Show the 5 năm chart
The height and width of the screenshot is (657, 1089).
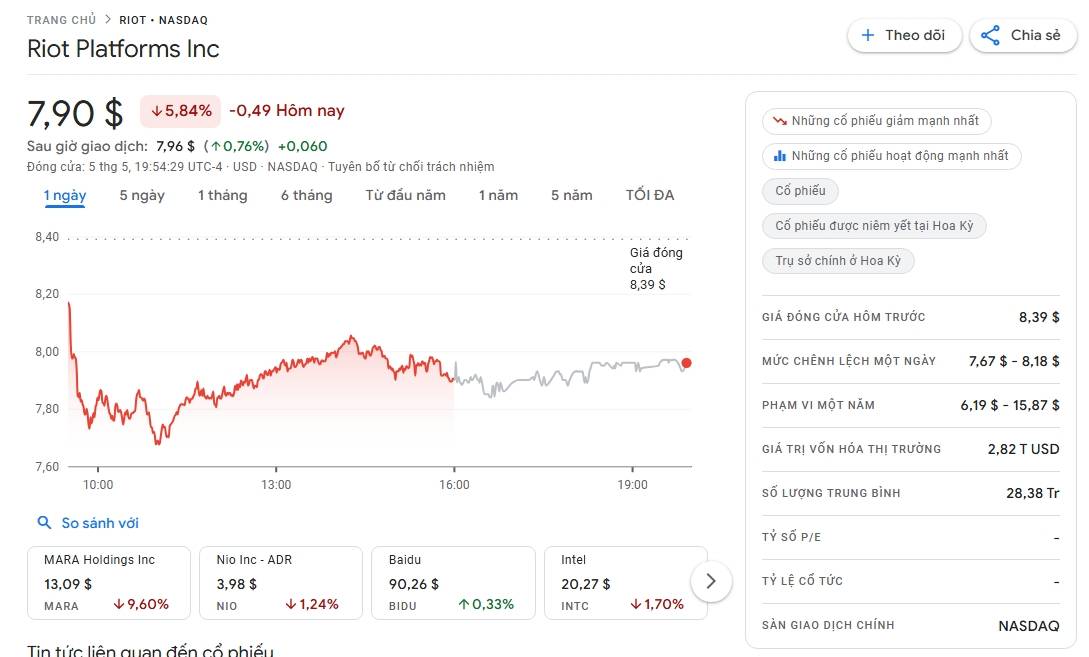[572, 195]
